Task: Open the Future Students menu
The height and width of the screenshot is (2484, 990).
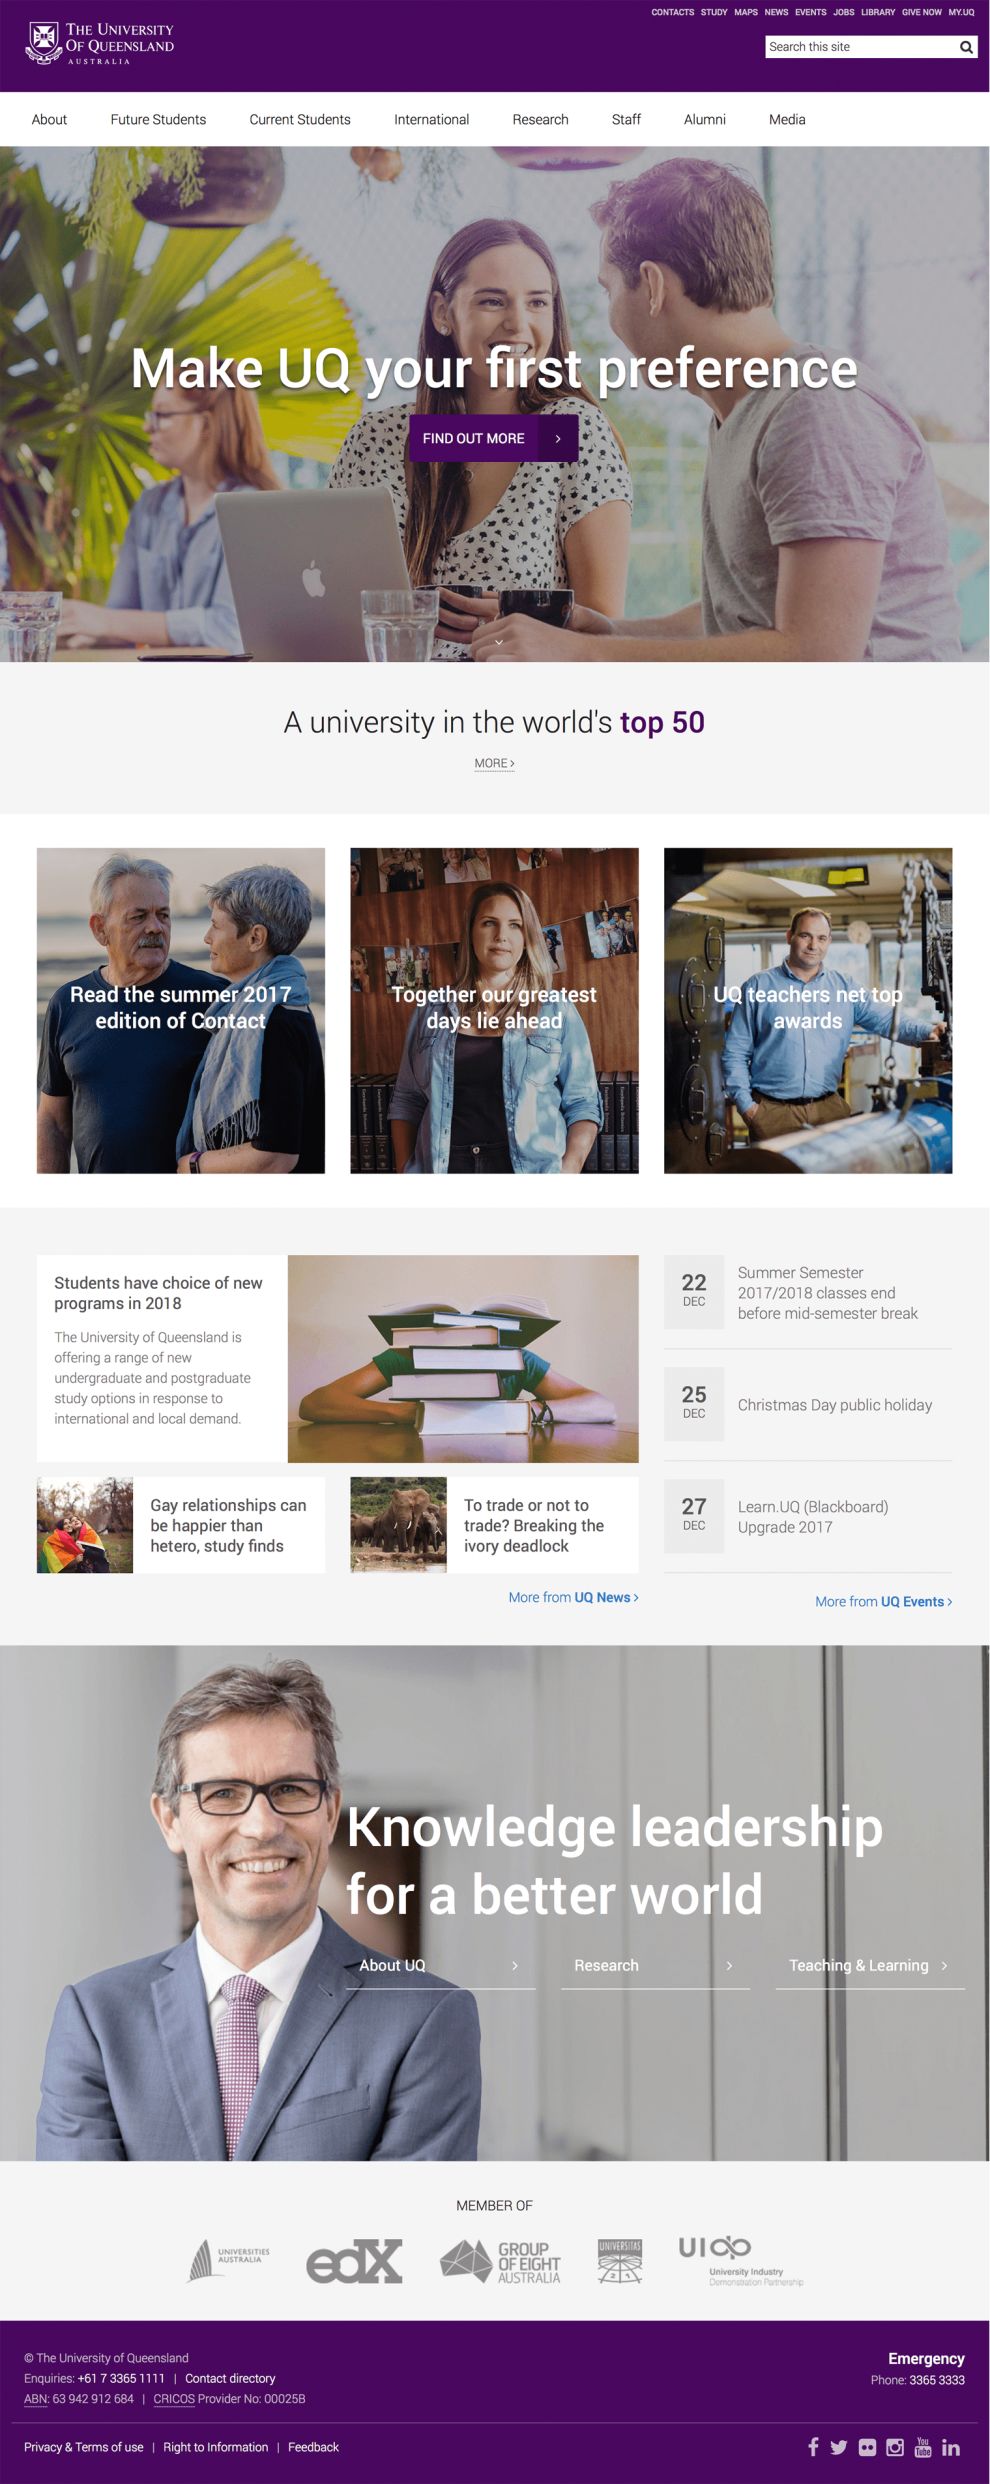Action: click(158, 119)
